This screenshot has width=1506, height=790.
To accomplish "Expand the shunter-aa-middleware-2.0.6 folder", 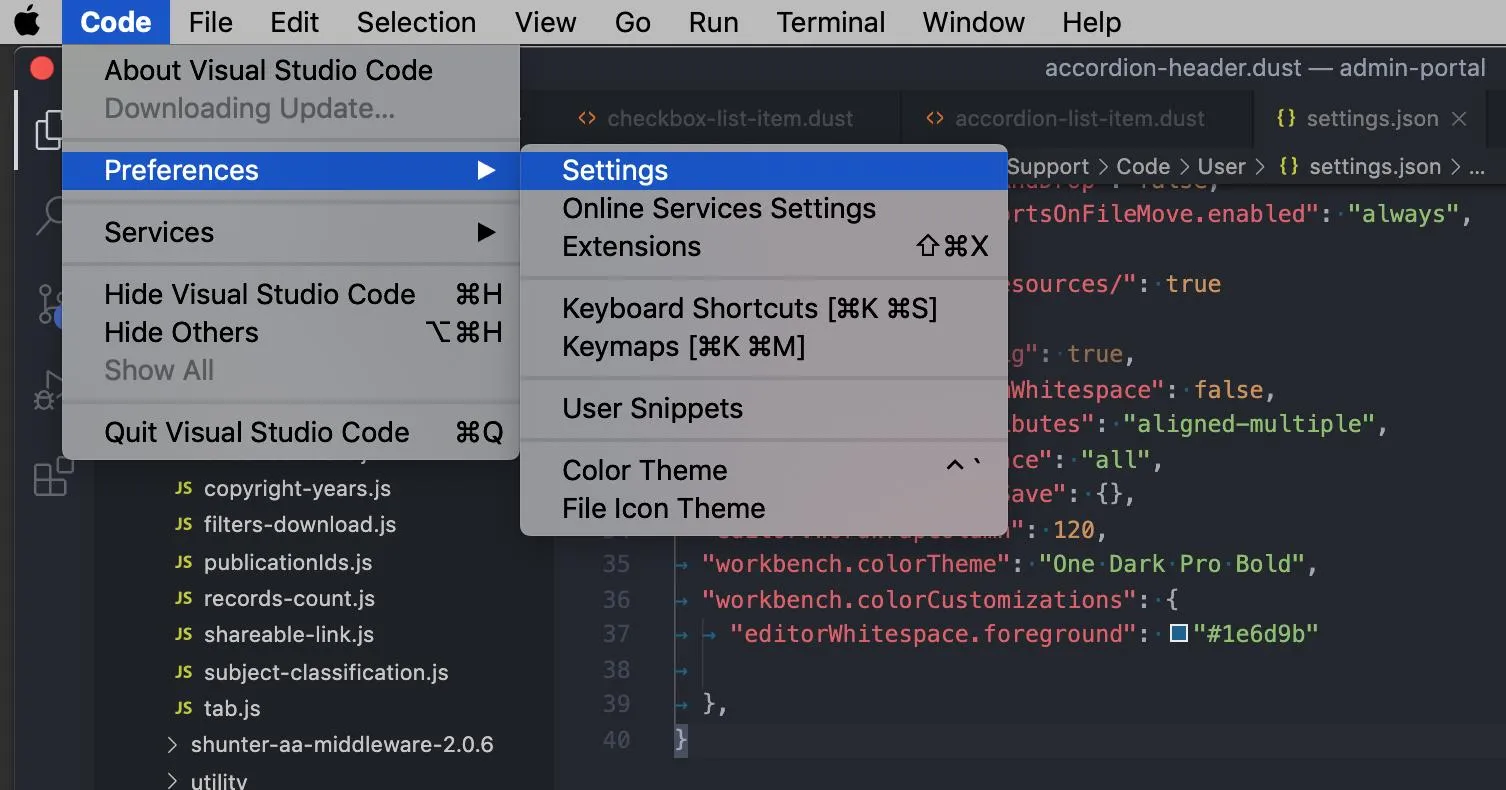I will tap(173, 745).
